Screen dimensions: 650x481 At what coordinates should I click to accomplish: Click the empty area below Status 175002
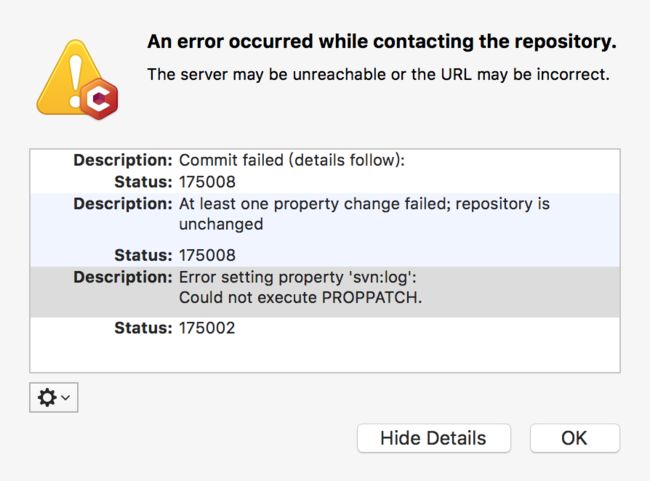tap(325, 355)
